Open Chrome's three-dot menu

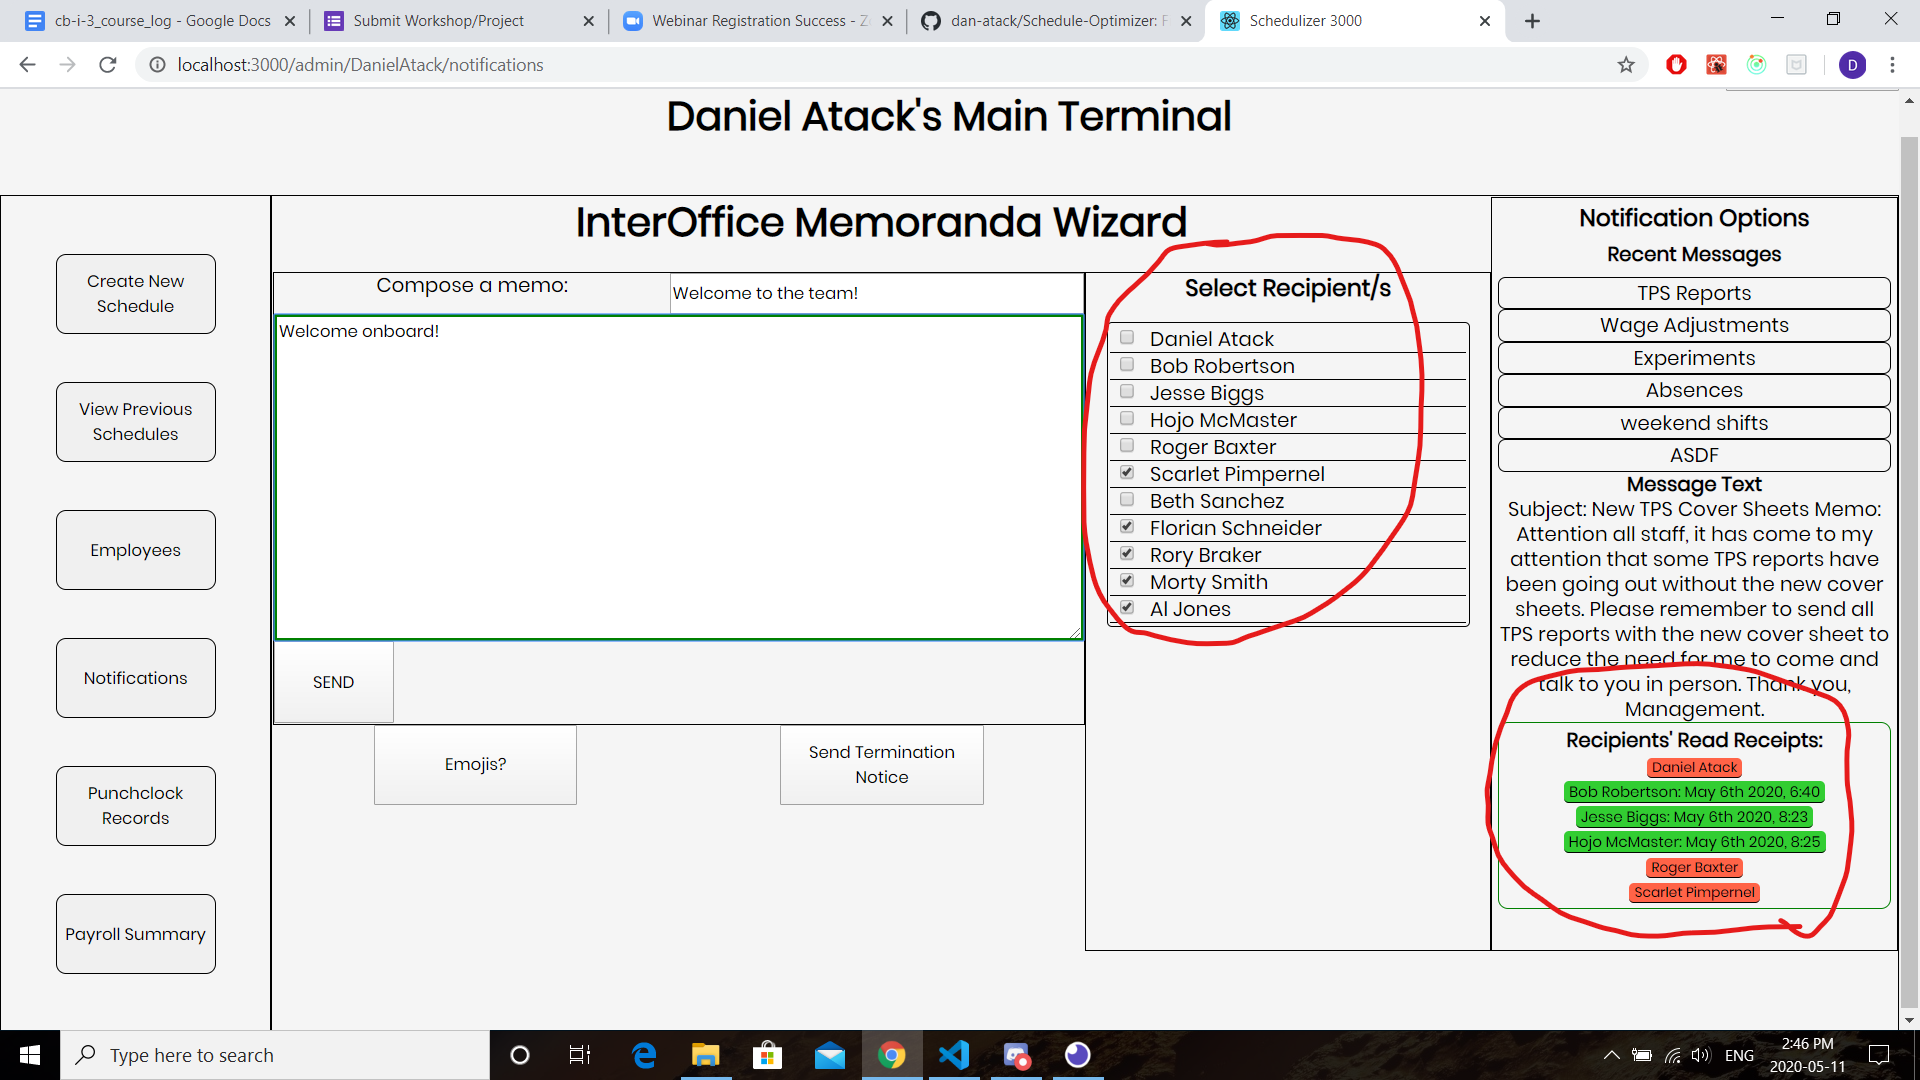click(1892, 65)
